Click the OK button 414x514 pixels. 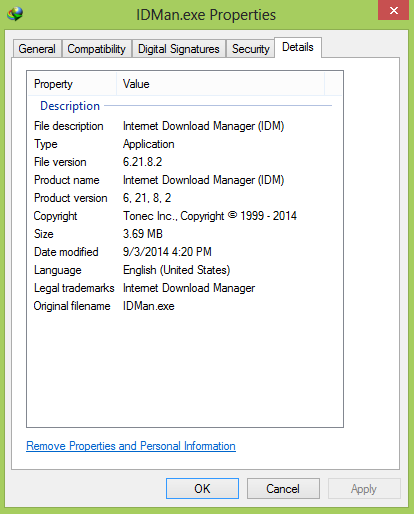point(202,489)
